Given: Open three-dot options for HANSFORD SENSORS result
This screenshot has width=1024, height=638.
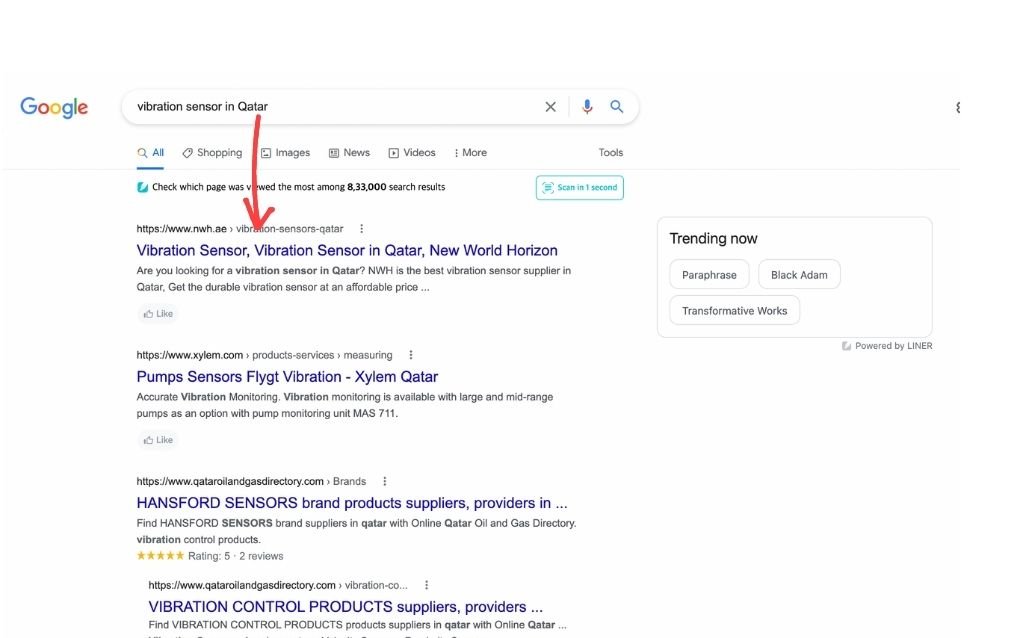Looking at the screenshot, I should click(x=384, y=481).
